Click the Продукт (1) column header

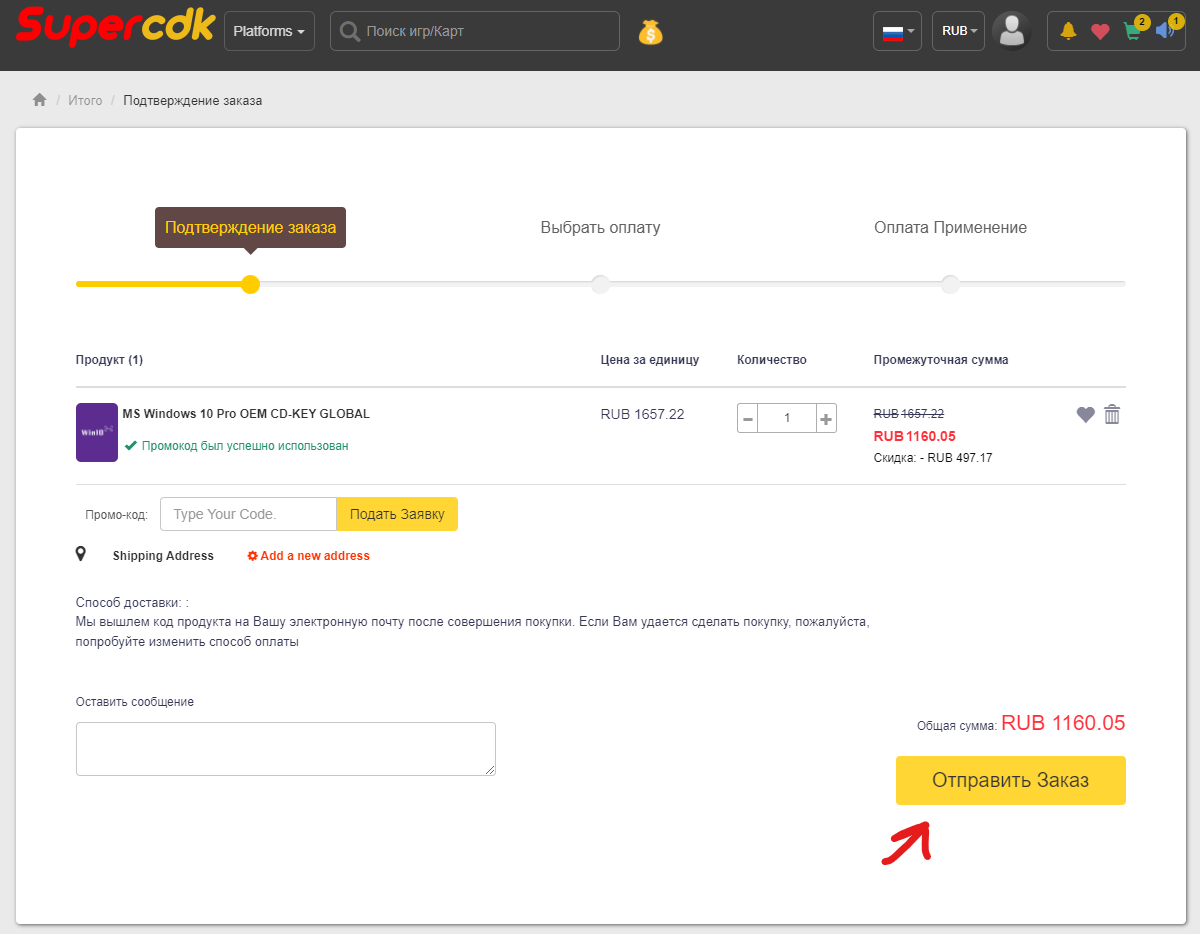tap(109, 360)
